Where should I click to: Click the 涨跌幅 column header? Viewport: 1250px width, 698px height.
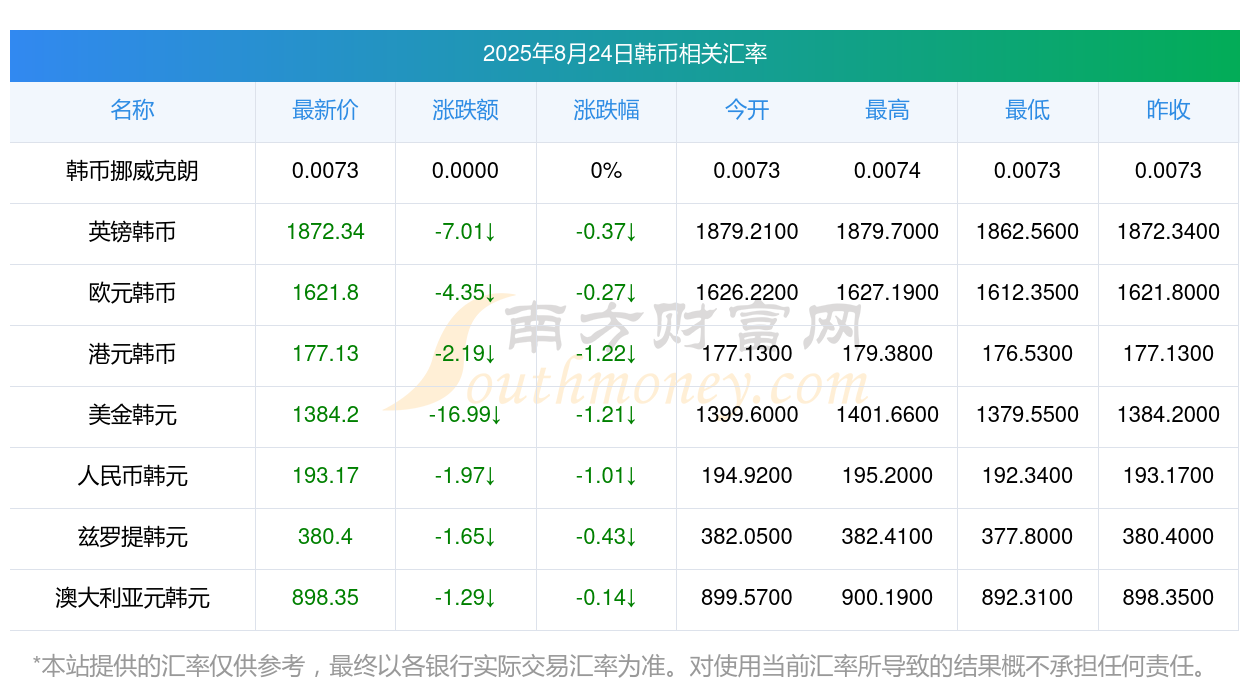click(606, 110)
